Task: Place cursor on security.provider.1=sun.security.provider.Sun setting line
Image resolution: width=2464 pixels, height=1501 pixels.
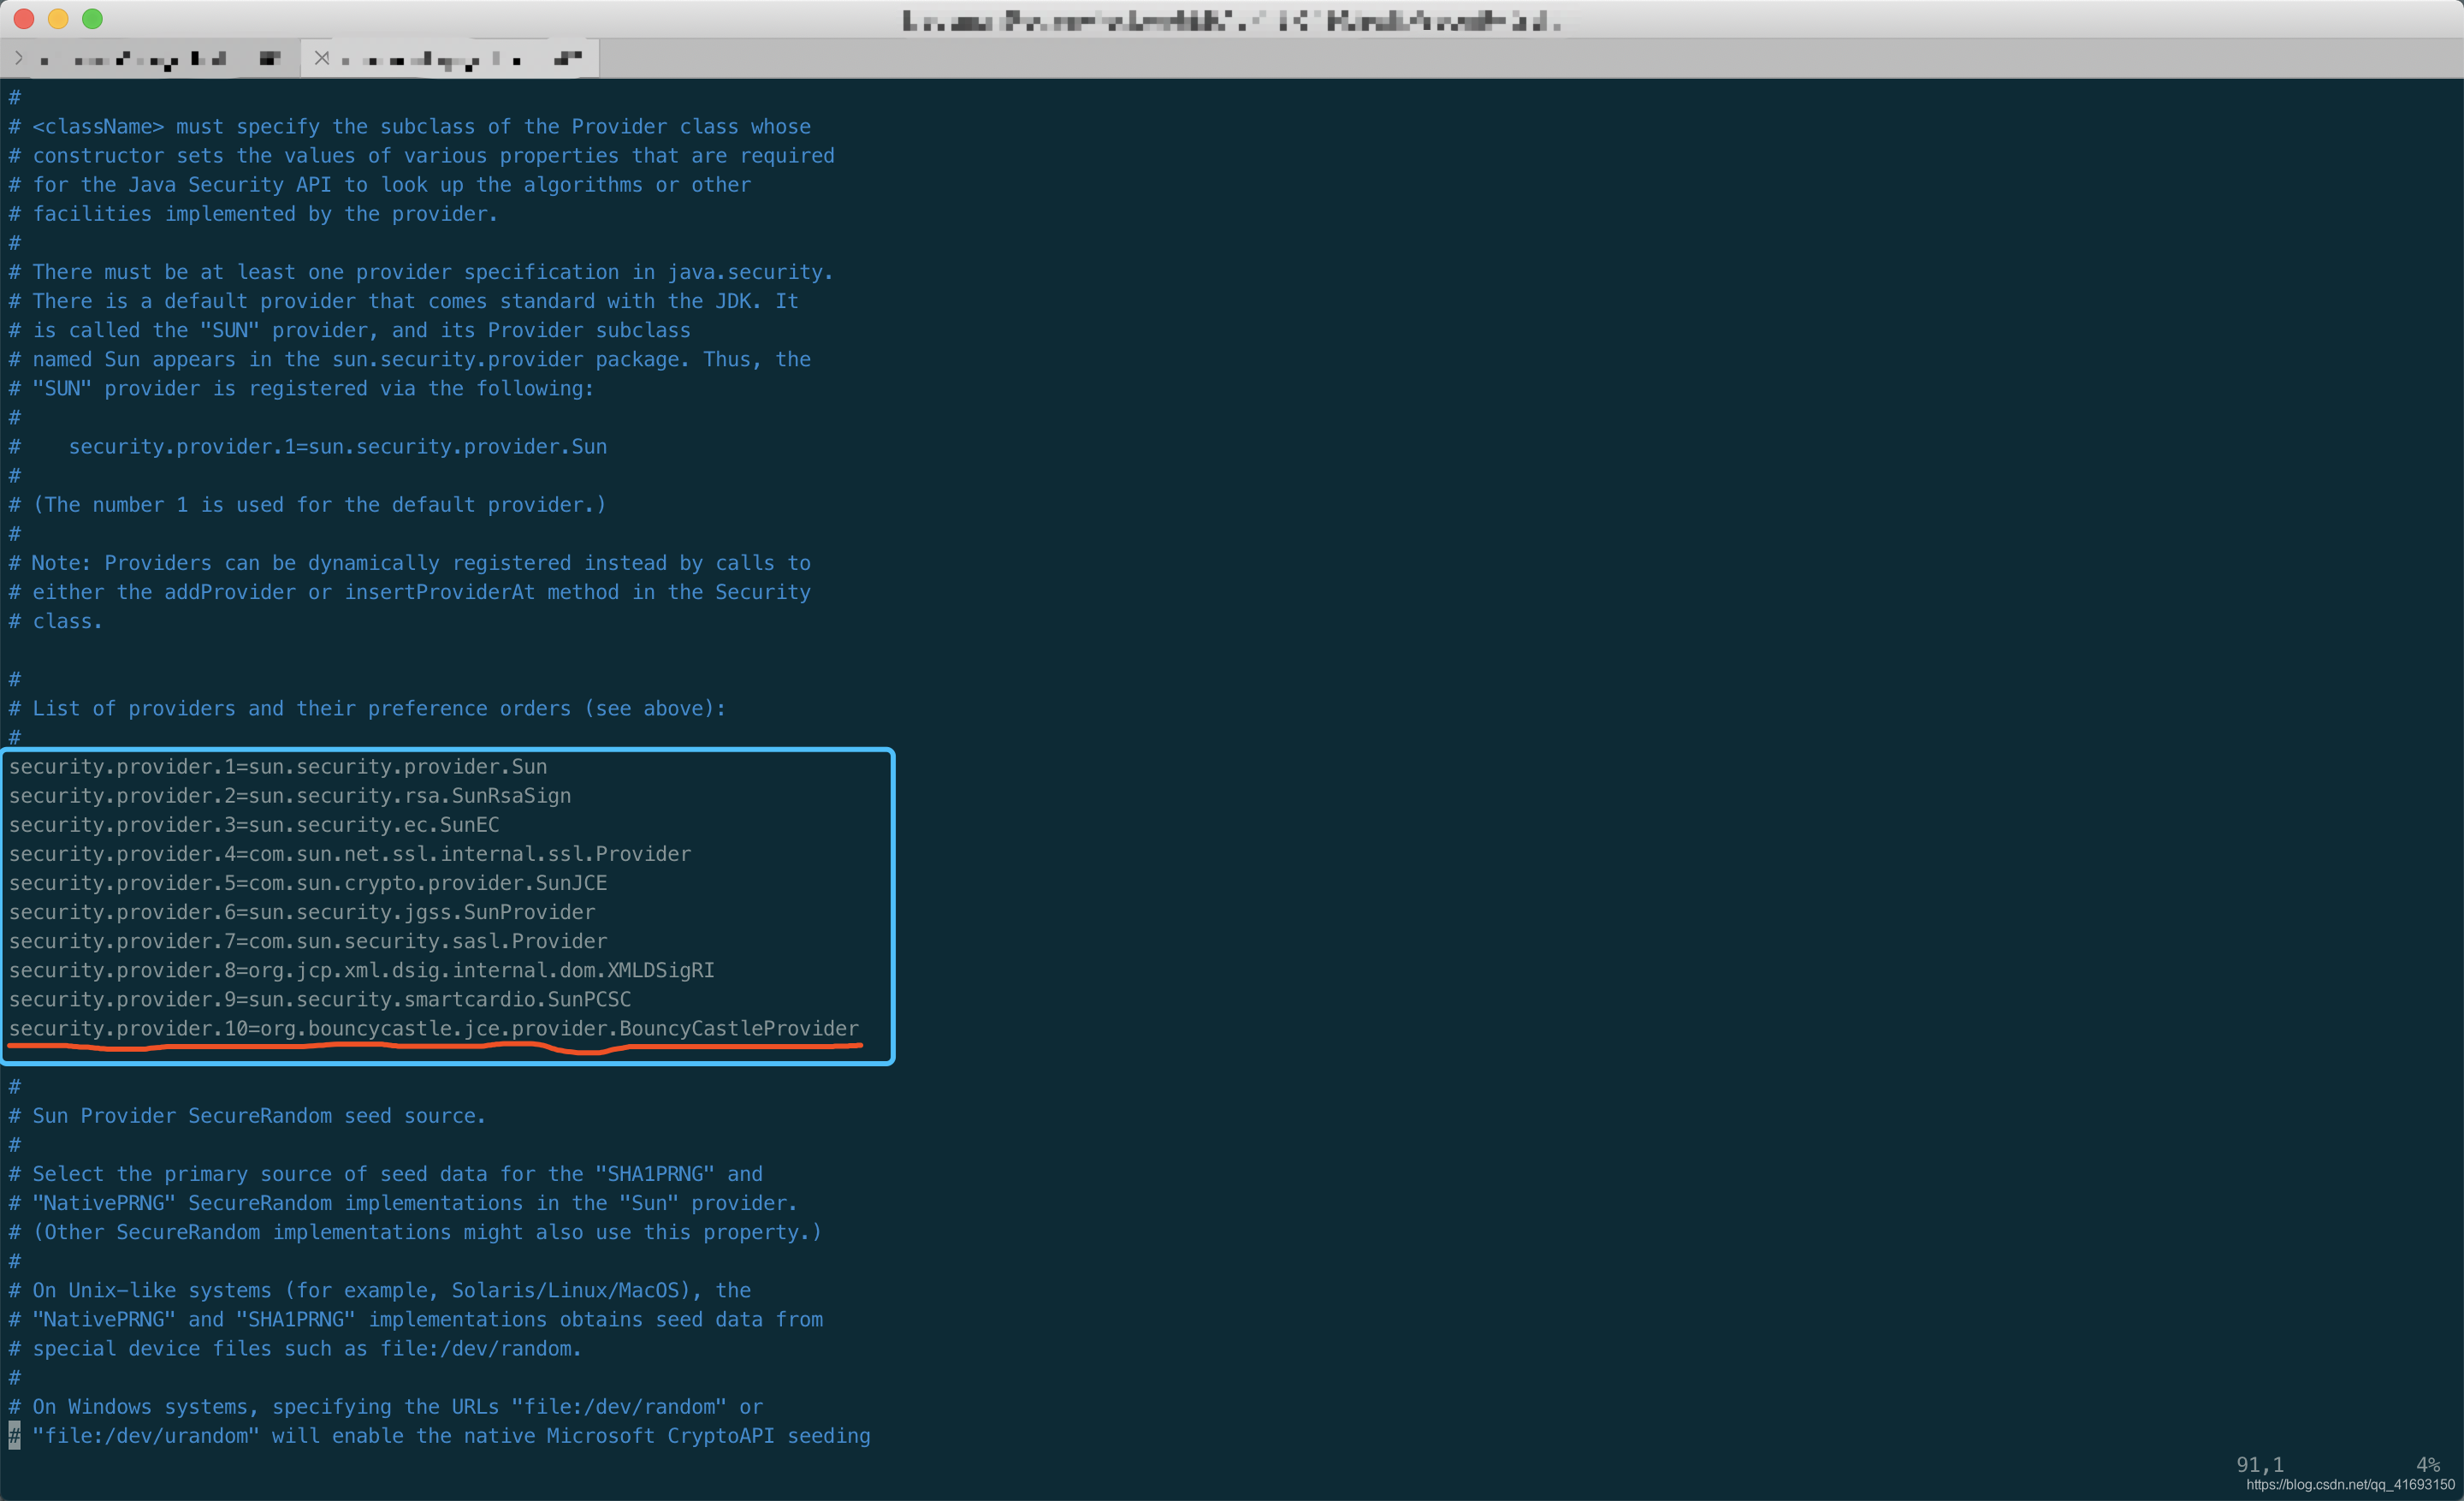Action: 278,767
